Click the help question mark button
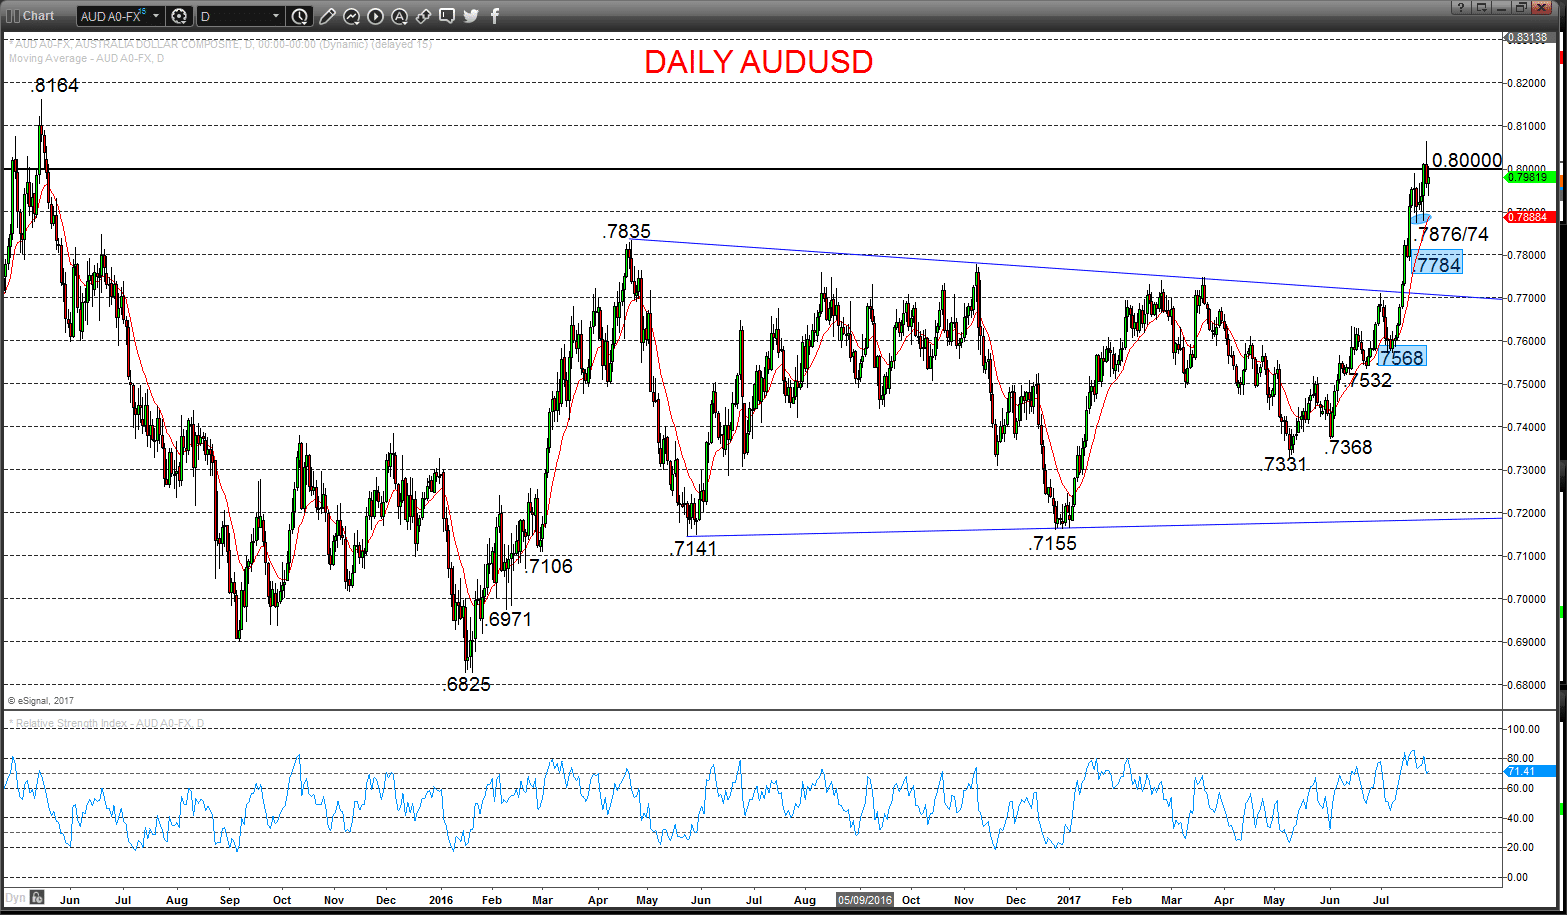This screenshot has height=915, width=1567. 1460,7
